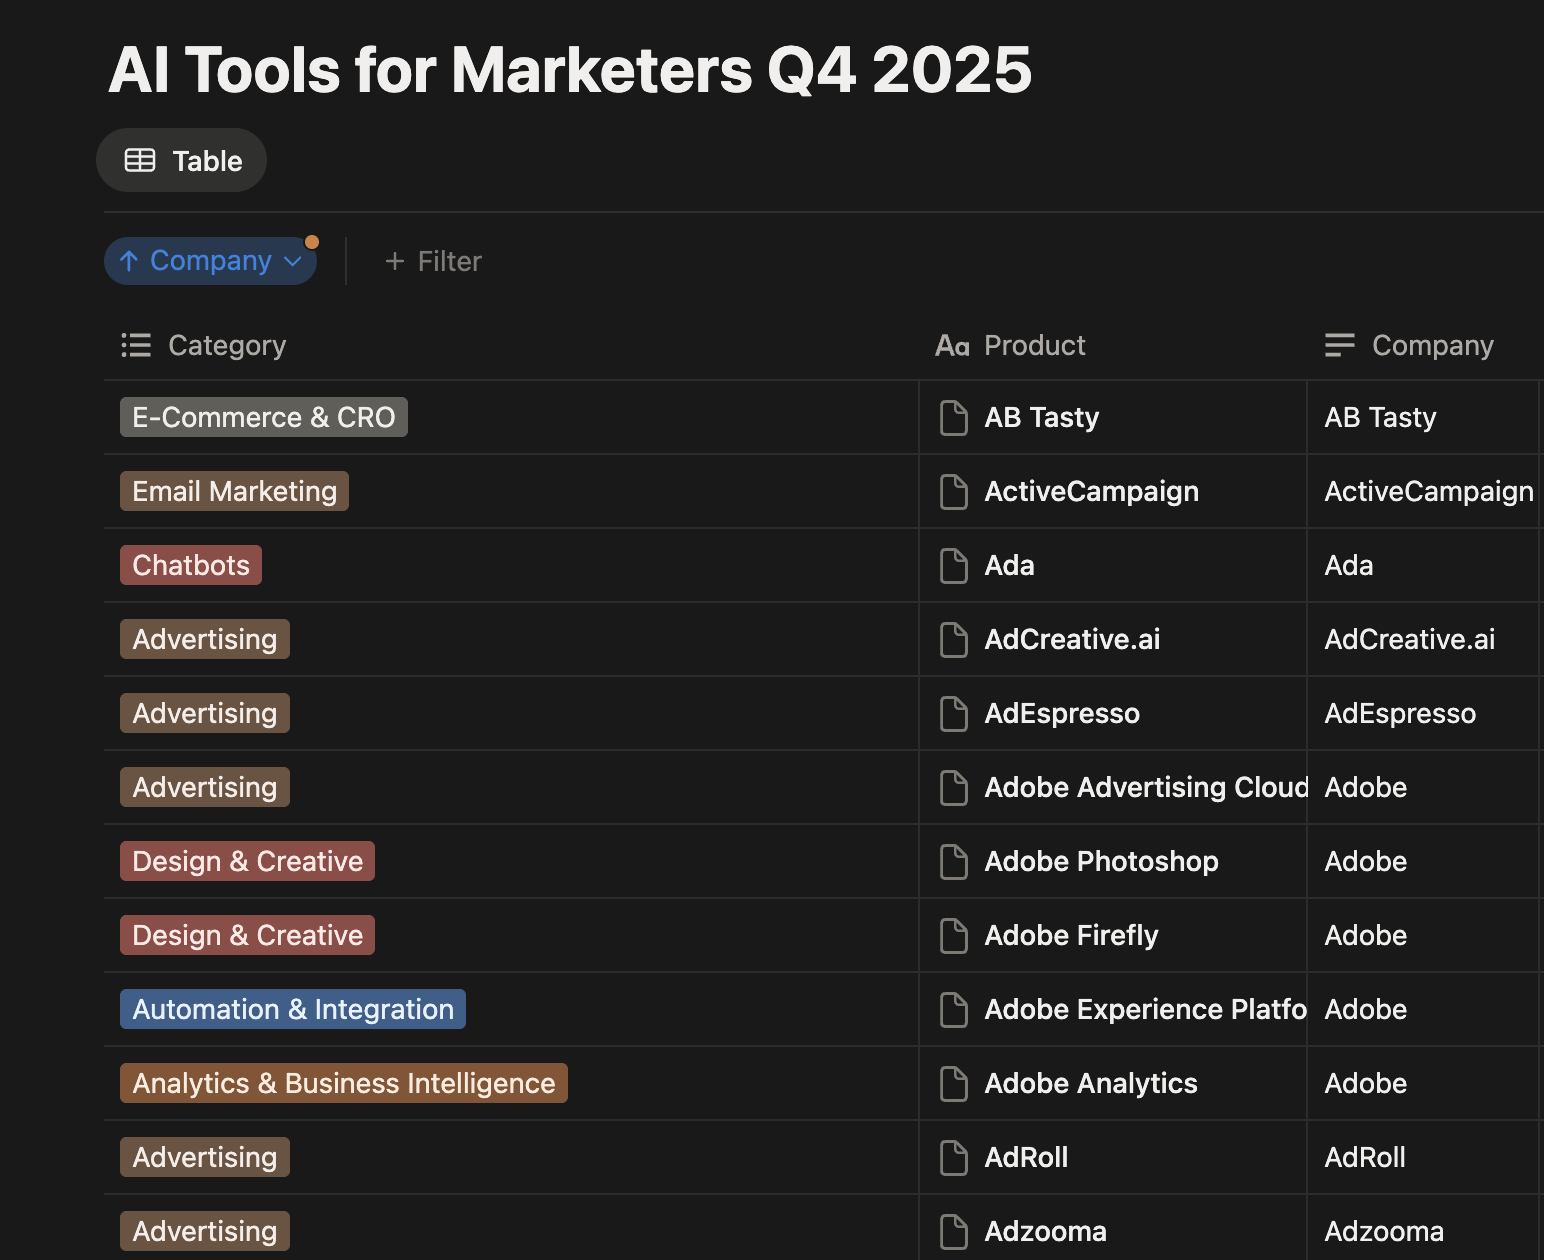The width and height of the screenshot is (1544, 1260).
Task: Open the category selector in the AdCreative.ai row
Action: (x=204, y=639)
